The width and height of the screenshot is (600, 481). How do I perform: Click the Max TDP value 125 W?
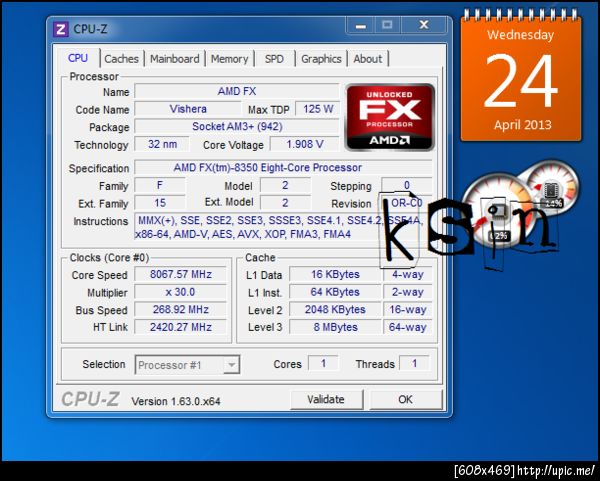pos(318,109)
